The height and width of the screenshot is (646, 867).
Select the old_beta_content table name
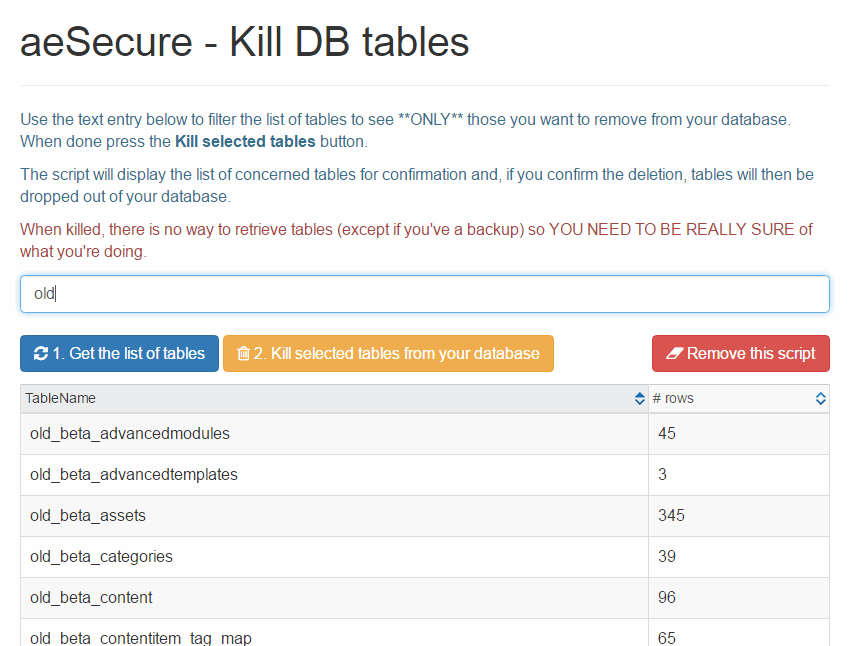[x=91, y=597]
